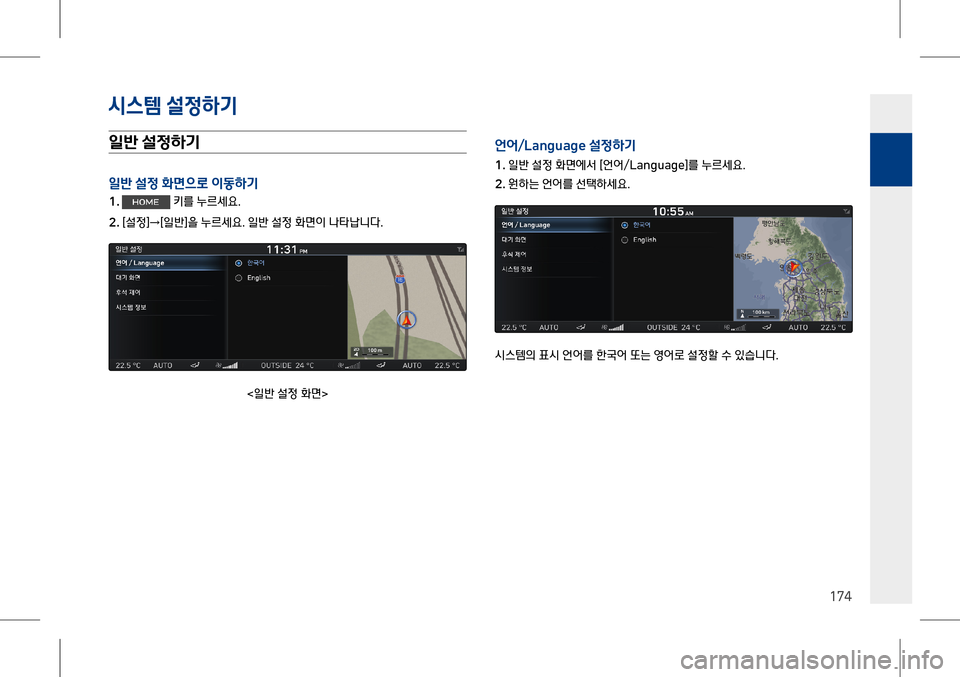Click the route 15 highway shield on the map

click(400, 279)
